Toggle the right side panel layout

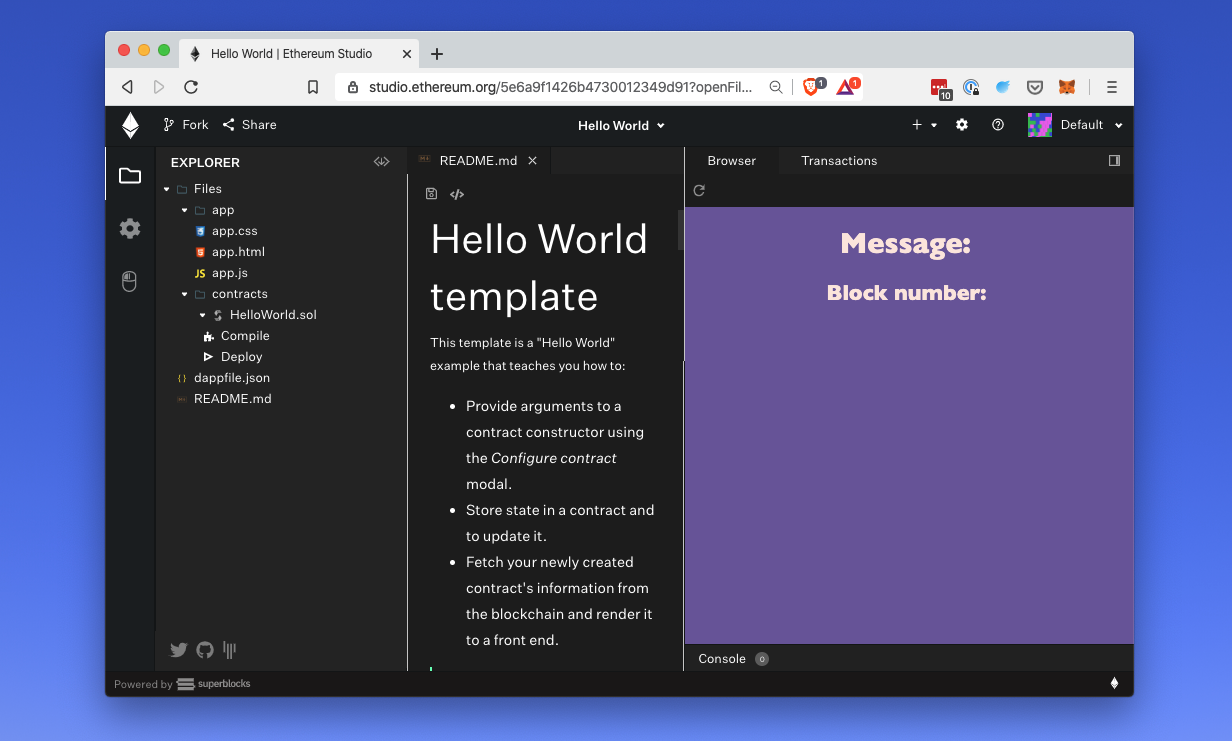tap(1114, 161)
